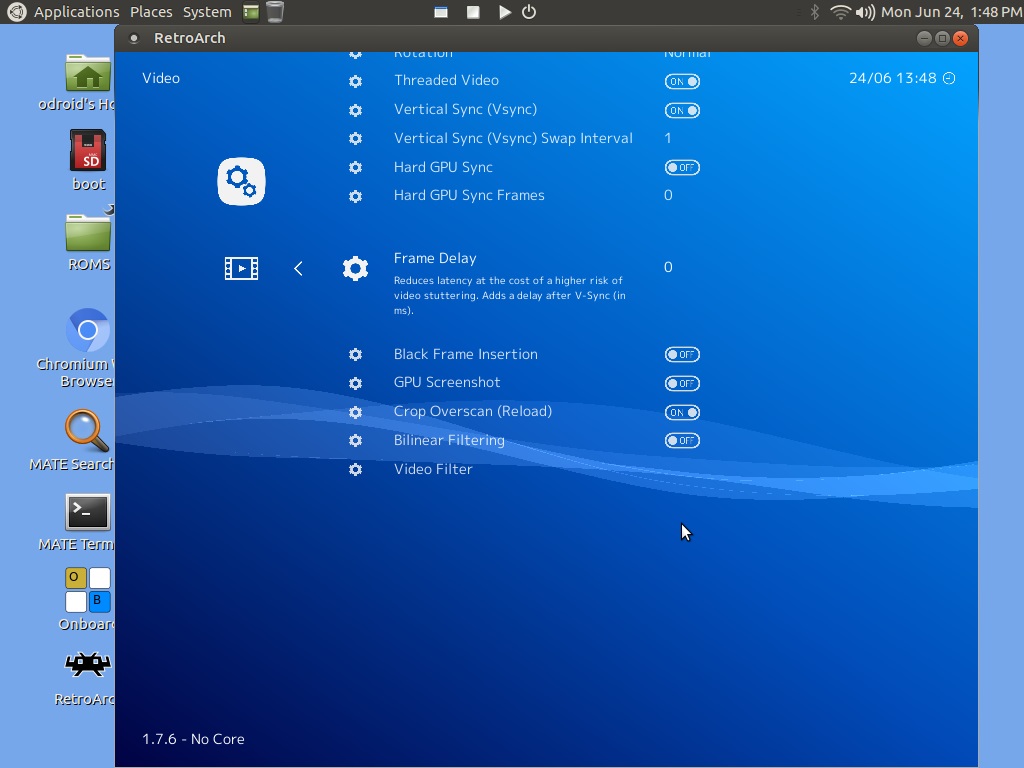This screenshot has width=1024, height=768.
Task: Click the left chevron back arrow
Action: (298, 268)
